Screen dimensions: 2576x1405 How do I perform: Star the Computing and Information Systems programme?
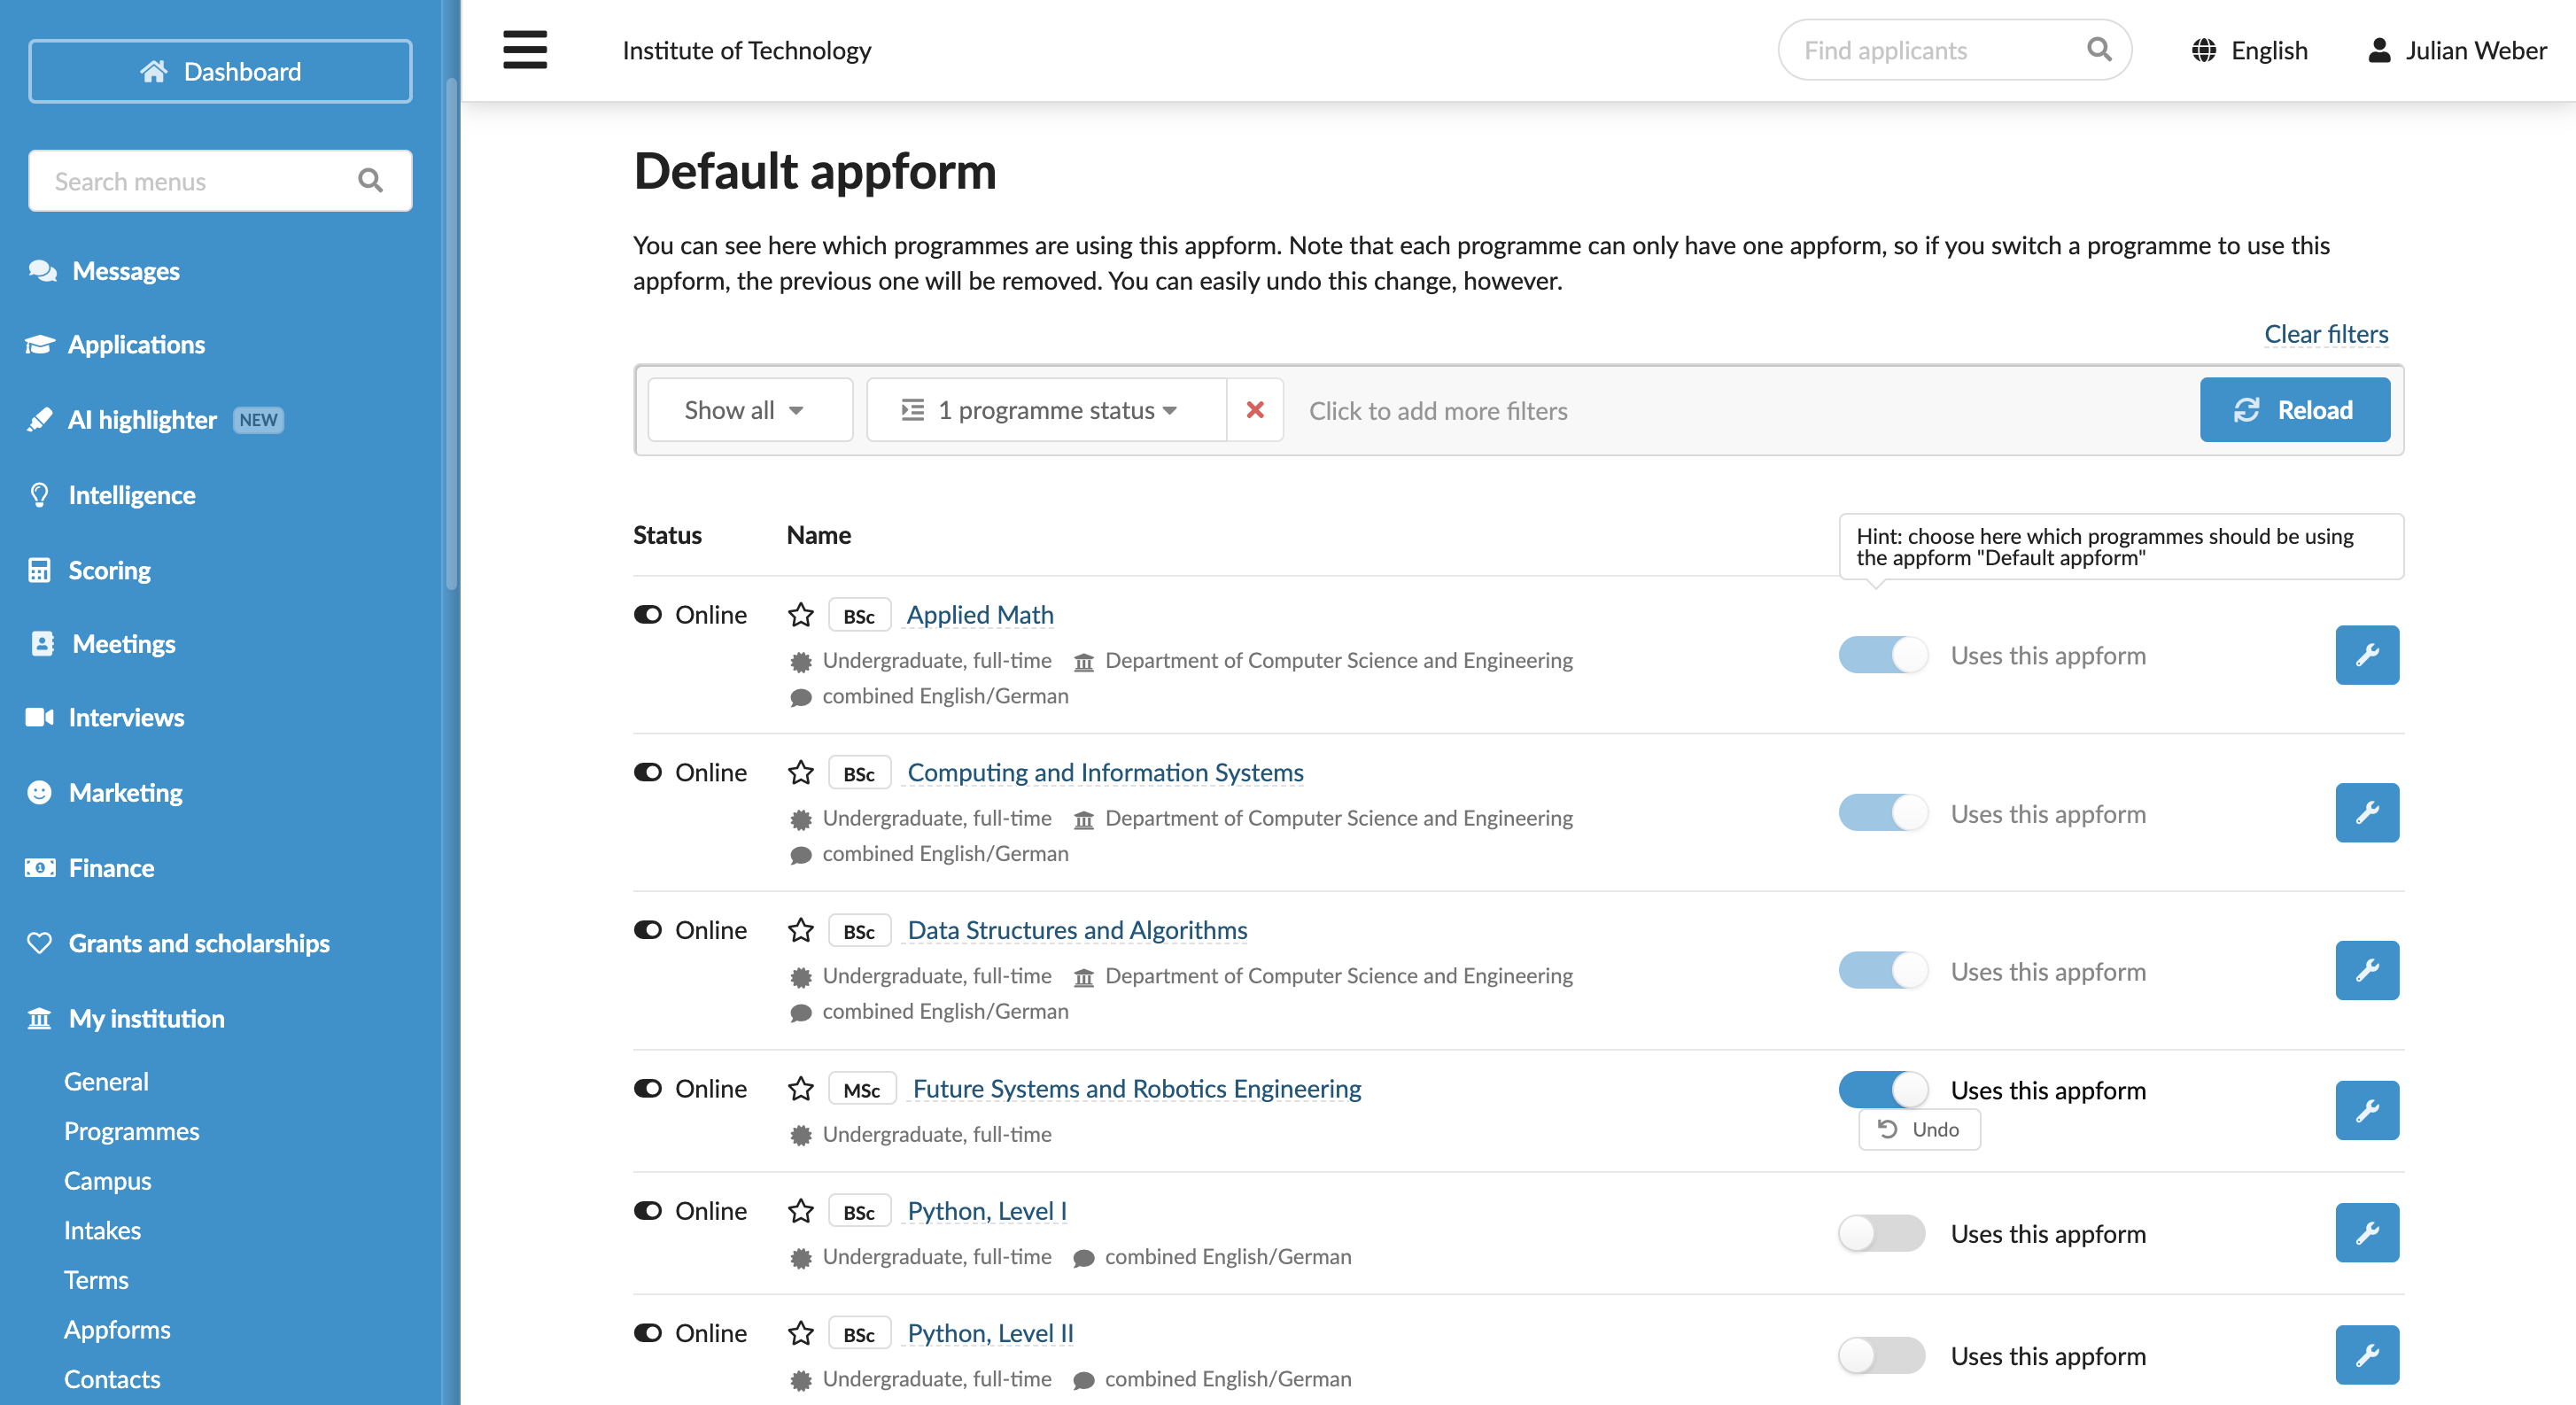point(800,773)
